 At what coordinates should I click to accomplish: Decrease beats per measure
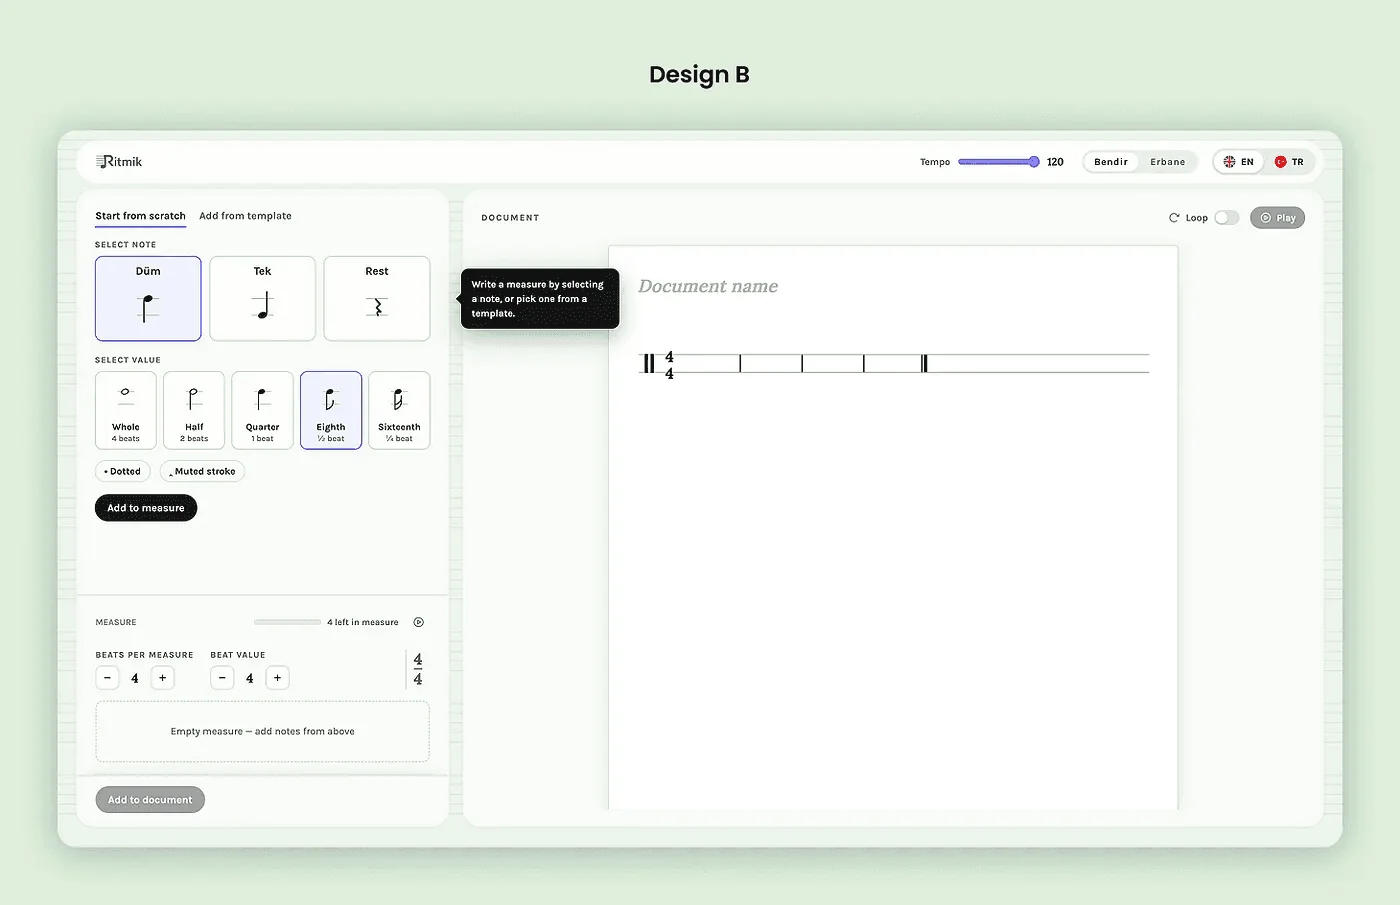(x=107, y=678)
